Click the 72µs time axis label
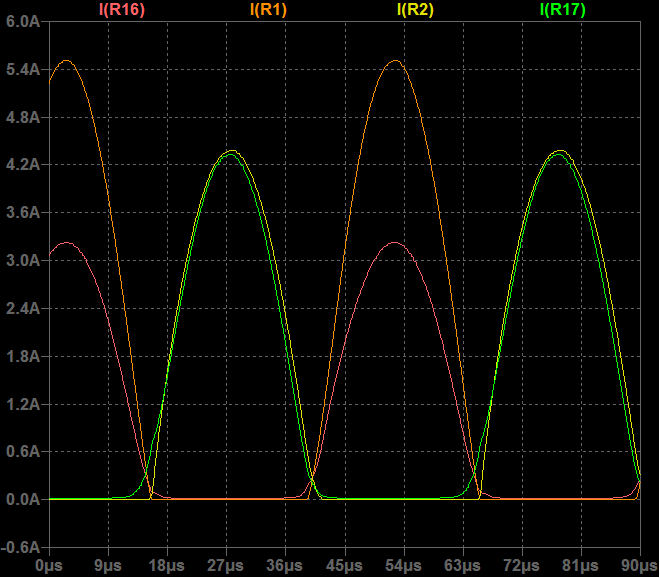Image resolution: width=660 pixels, height=578 pixels. pos(522,565)
